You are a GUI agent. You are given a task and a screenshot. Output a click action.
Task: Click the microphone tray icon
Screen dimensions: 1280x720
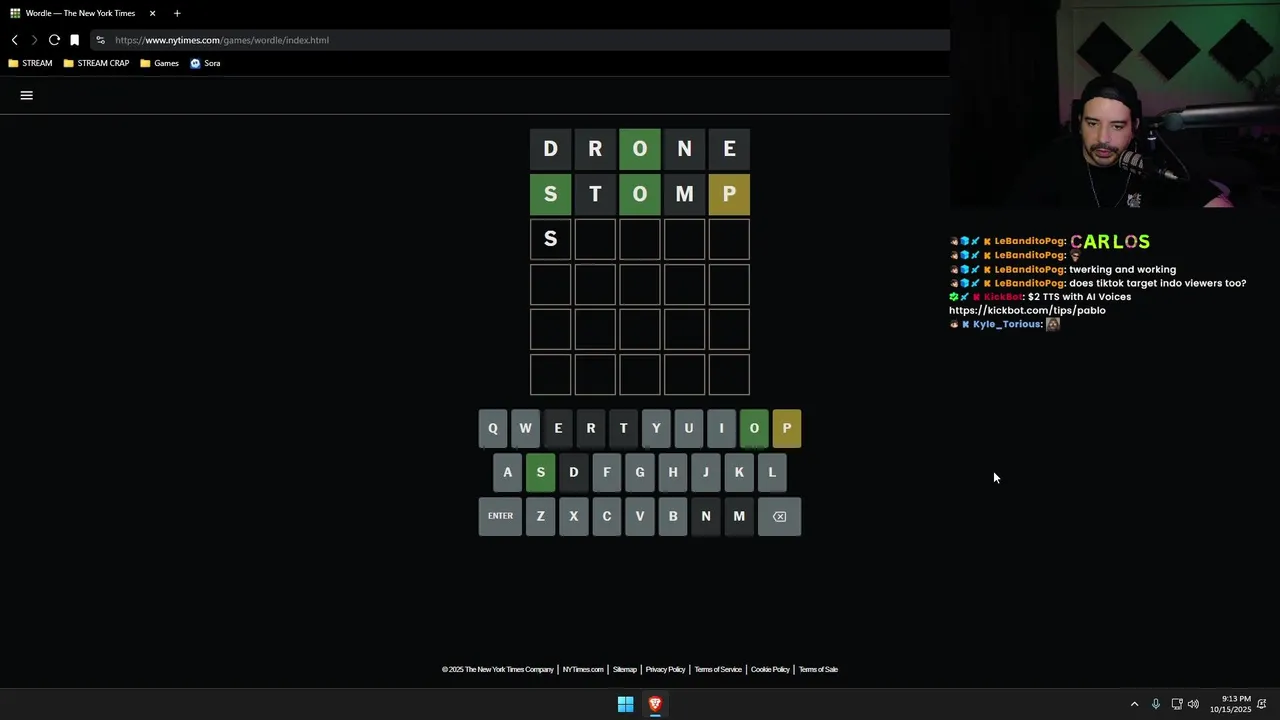tap(1156, 704)
